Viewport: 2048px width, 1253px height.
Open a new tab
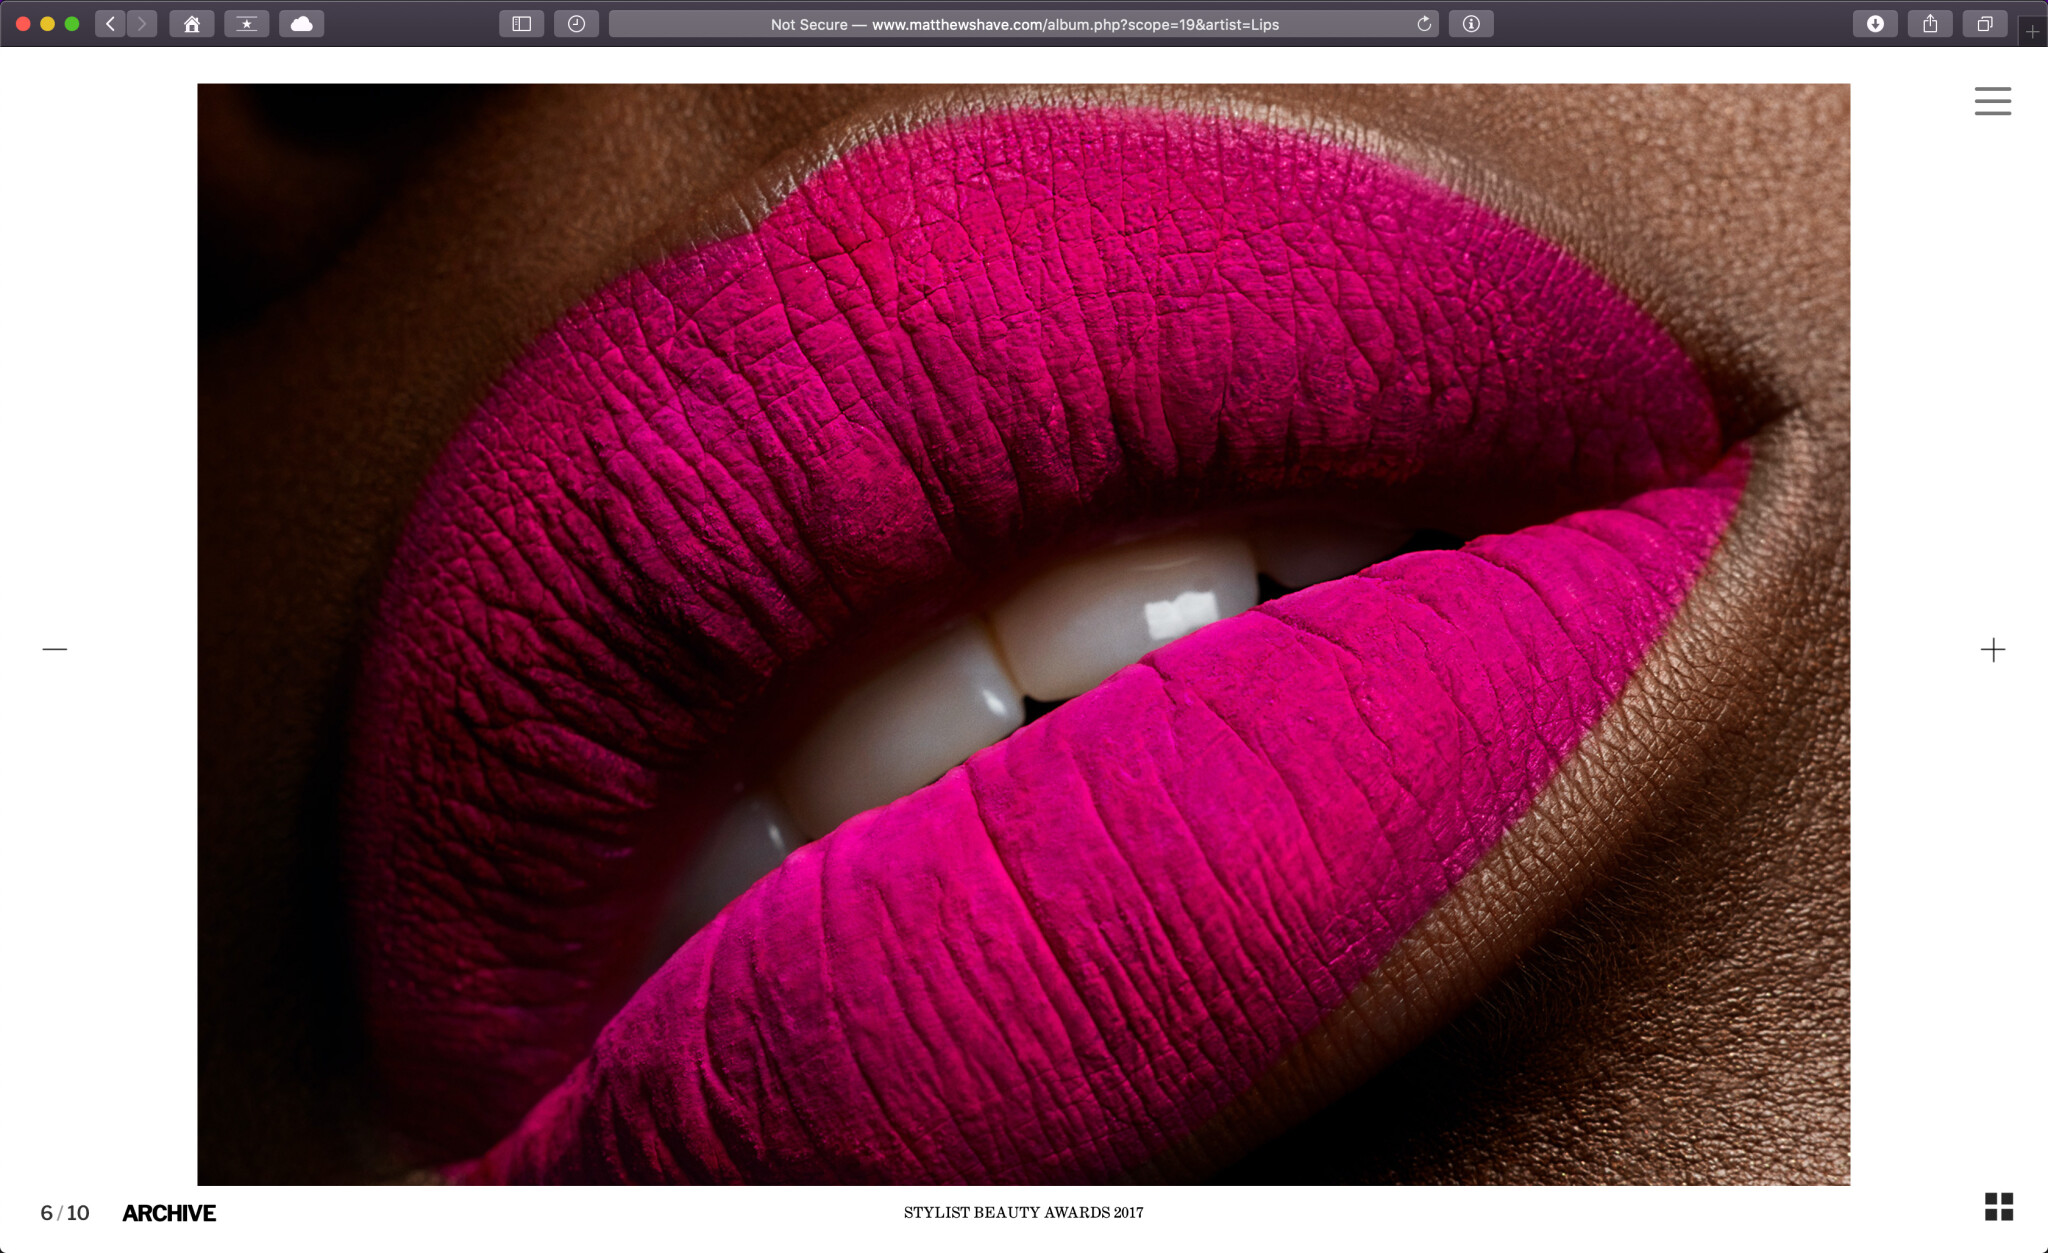[x=2032, y=32]
